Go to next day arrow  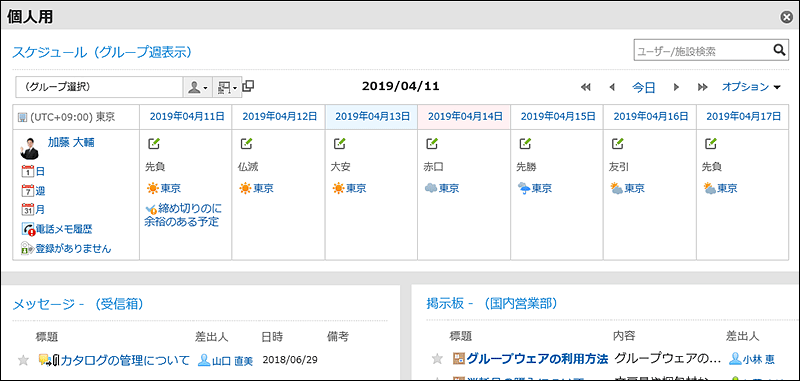677,87
